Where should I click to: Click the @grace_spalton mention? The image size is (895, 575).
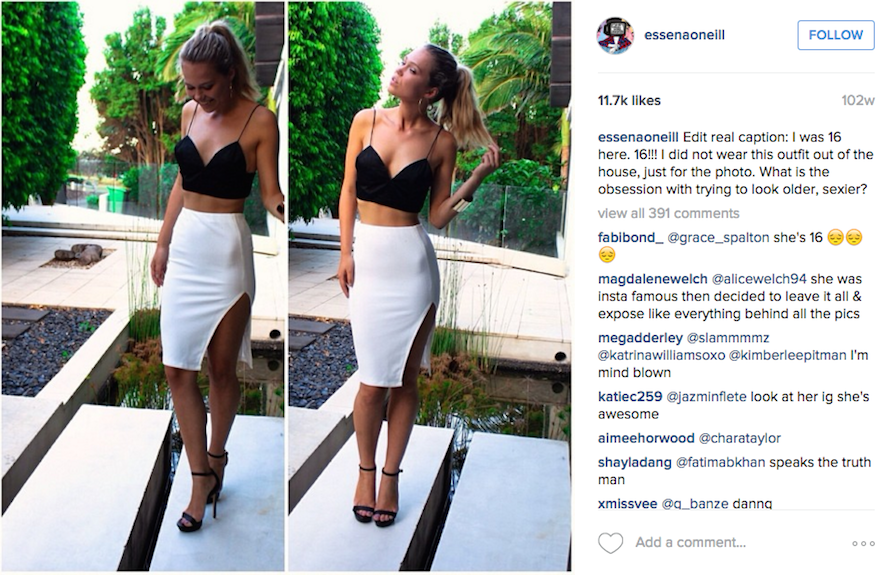pos(718,238)
